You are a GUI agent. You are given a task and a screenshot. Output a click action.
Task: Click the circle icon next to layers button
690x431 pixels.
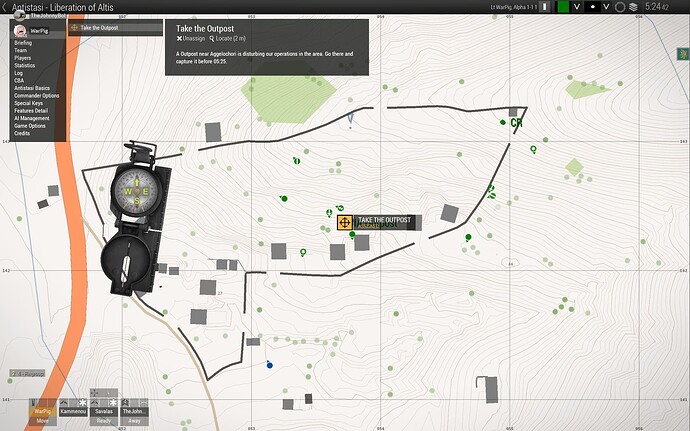[x=620, y=7]
